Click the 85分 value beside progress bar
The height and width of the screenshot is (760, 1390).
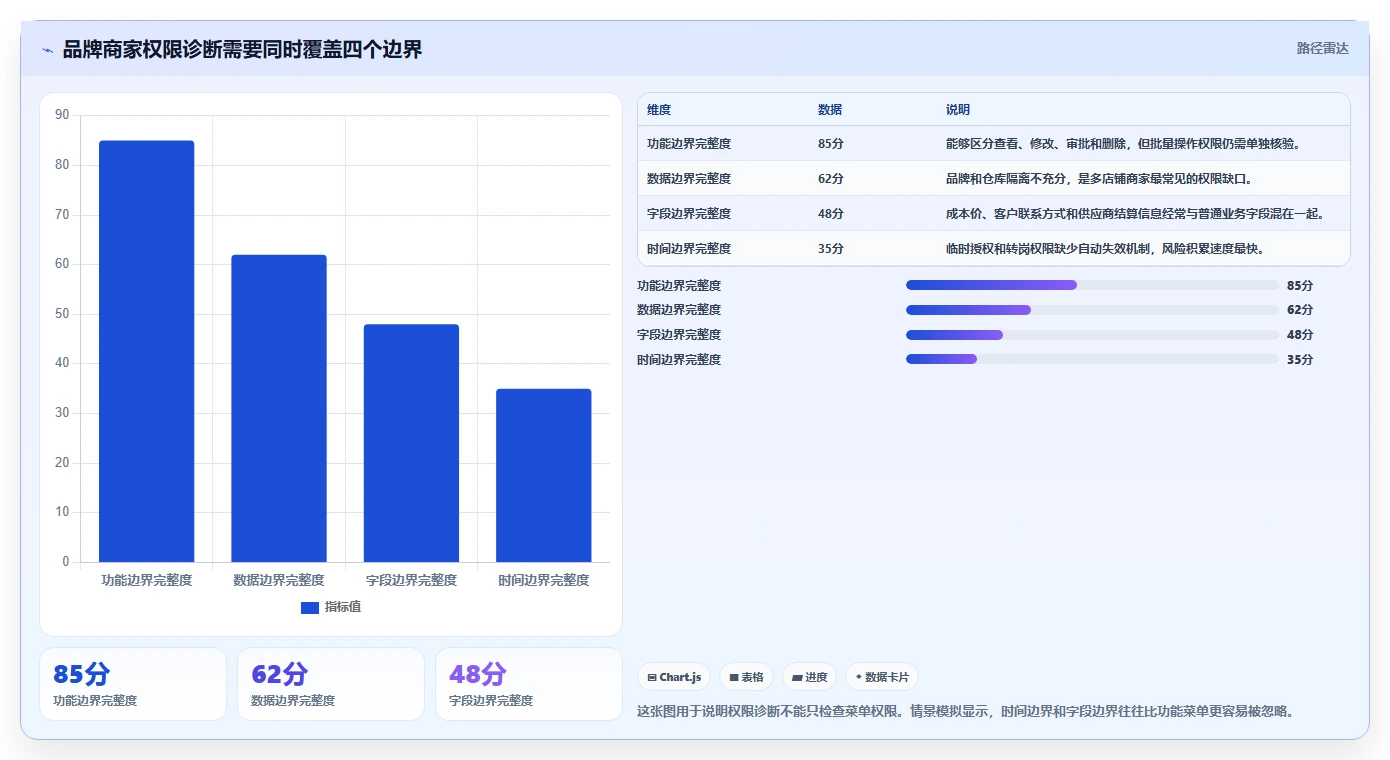click(1300, 285)
